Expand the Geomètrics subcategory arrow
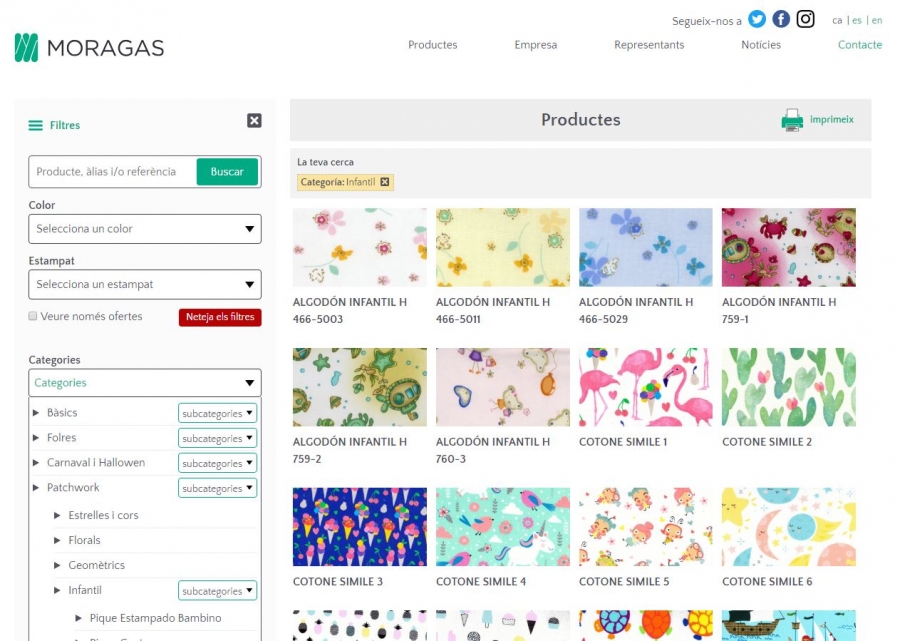The image size is (900, 641). tap(57, 565)
